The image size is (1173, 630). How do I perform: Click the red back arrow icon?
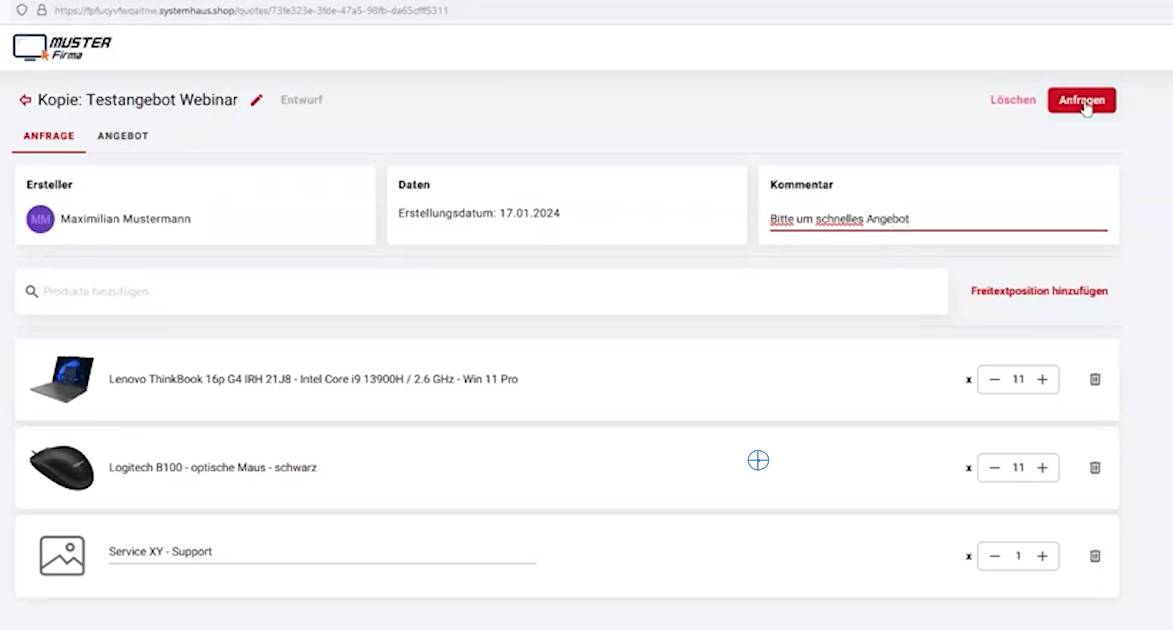25,100
